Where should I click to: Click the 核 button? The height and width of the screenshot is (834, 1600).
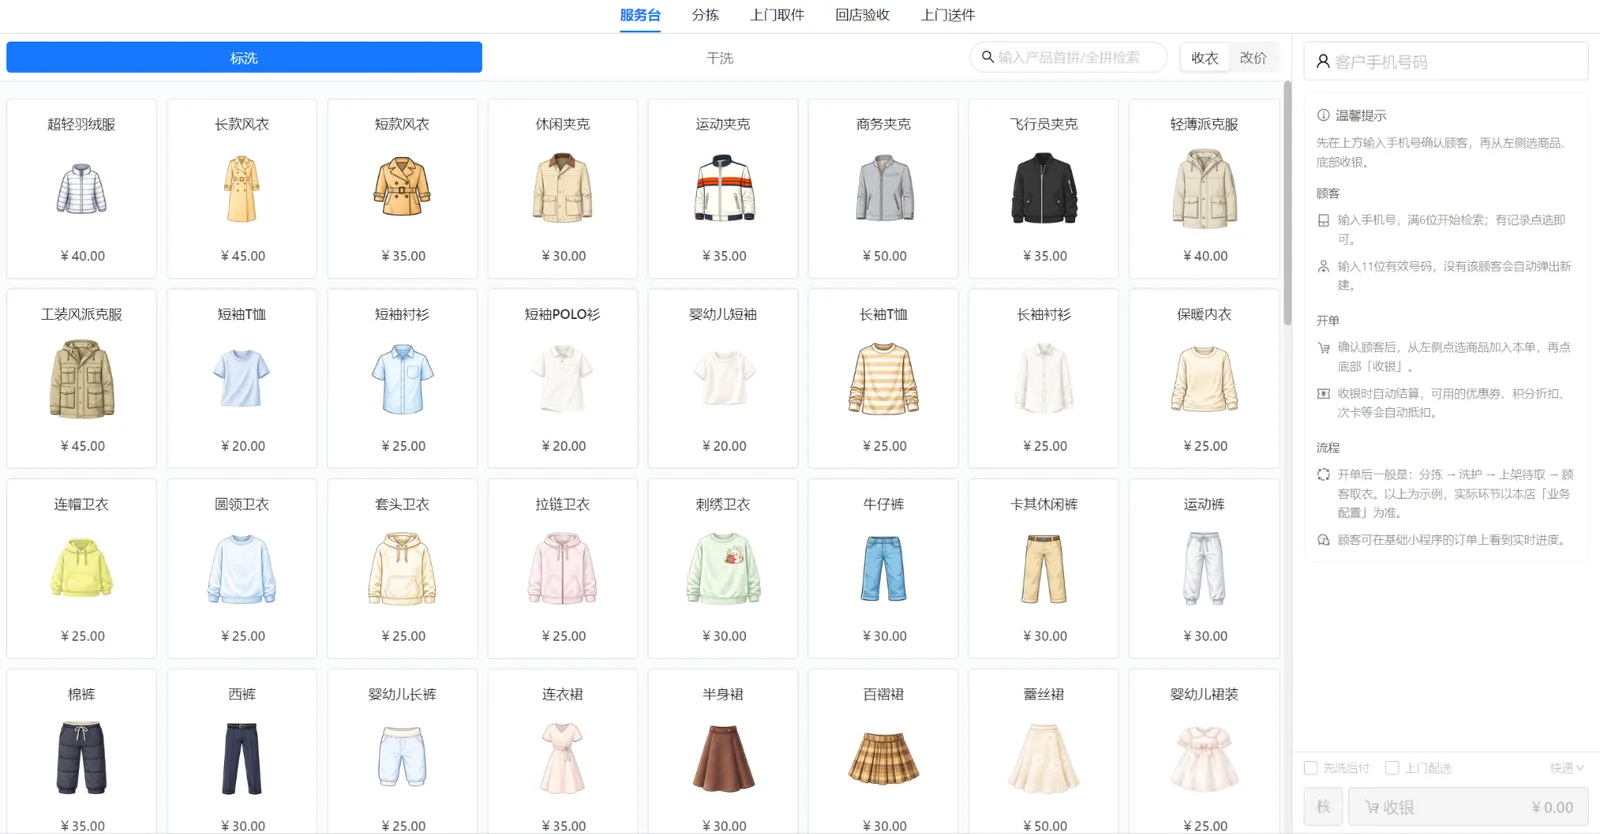coord(1323,807)
